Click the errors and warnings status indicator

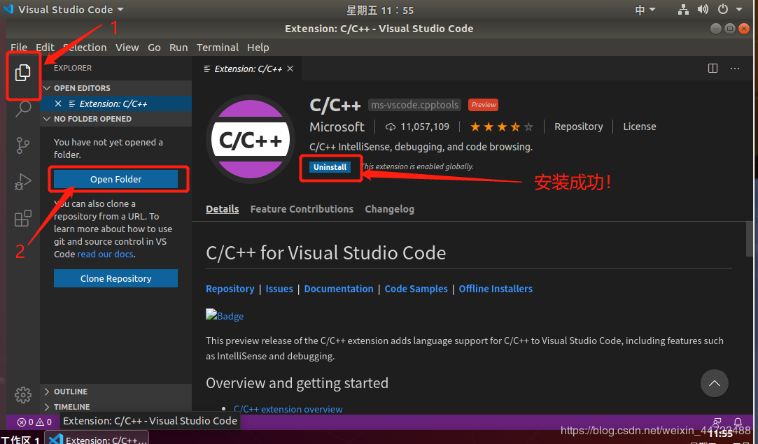click(x=34, y=422)
